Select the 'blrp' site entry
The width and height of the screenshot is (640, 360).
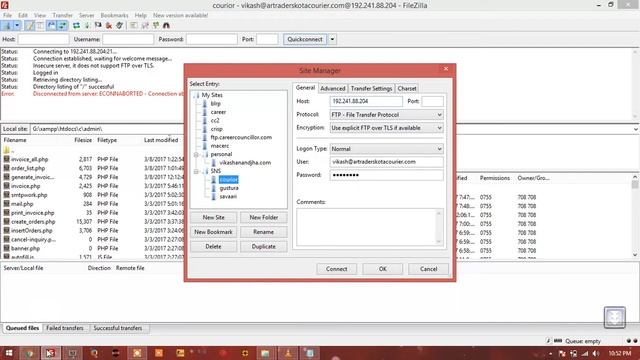[216, 104]
